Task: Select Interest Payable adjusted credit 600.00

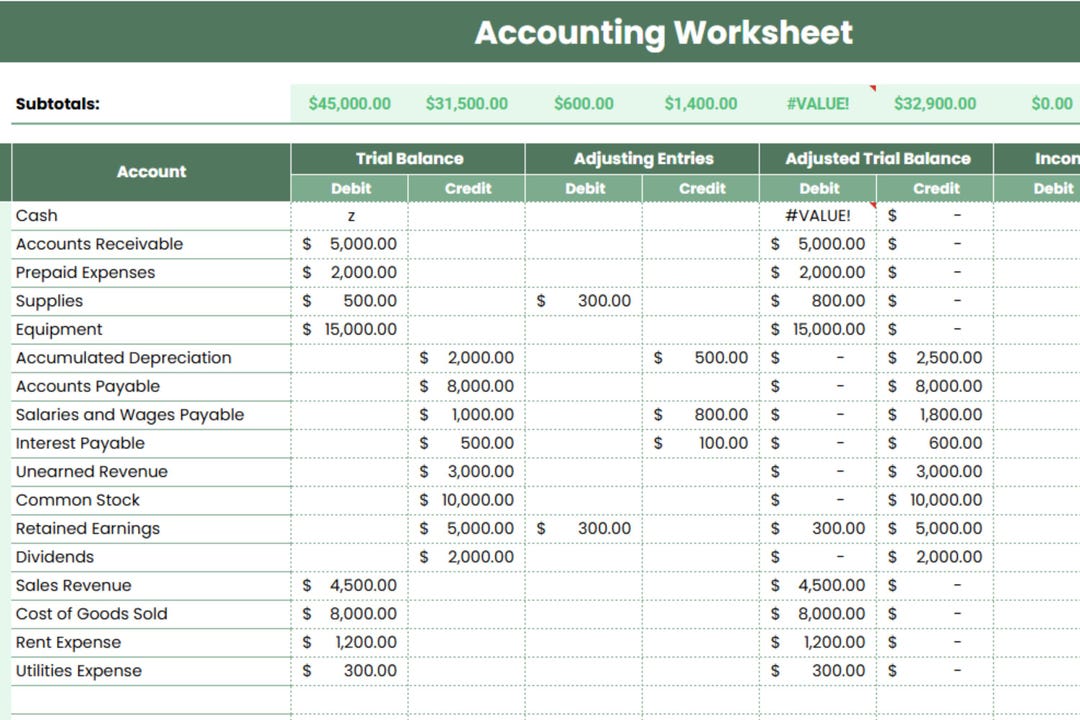Action: (935, 443)
